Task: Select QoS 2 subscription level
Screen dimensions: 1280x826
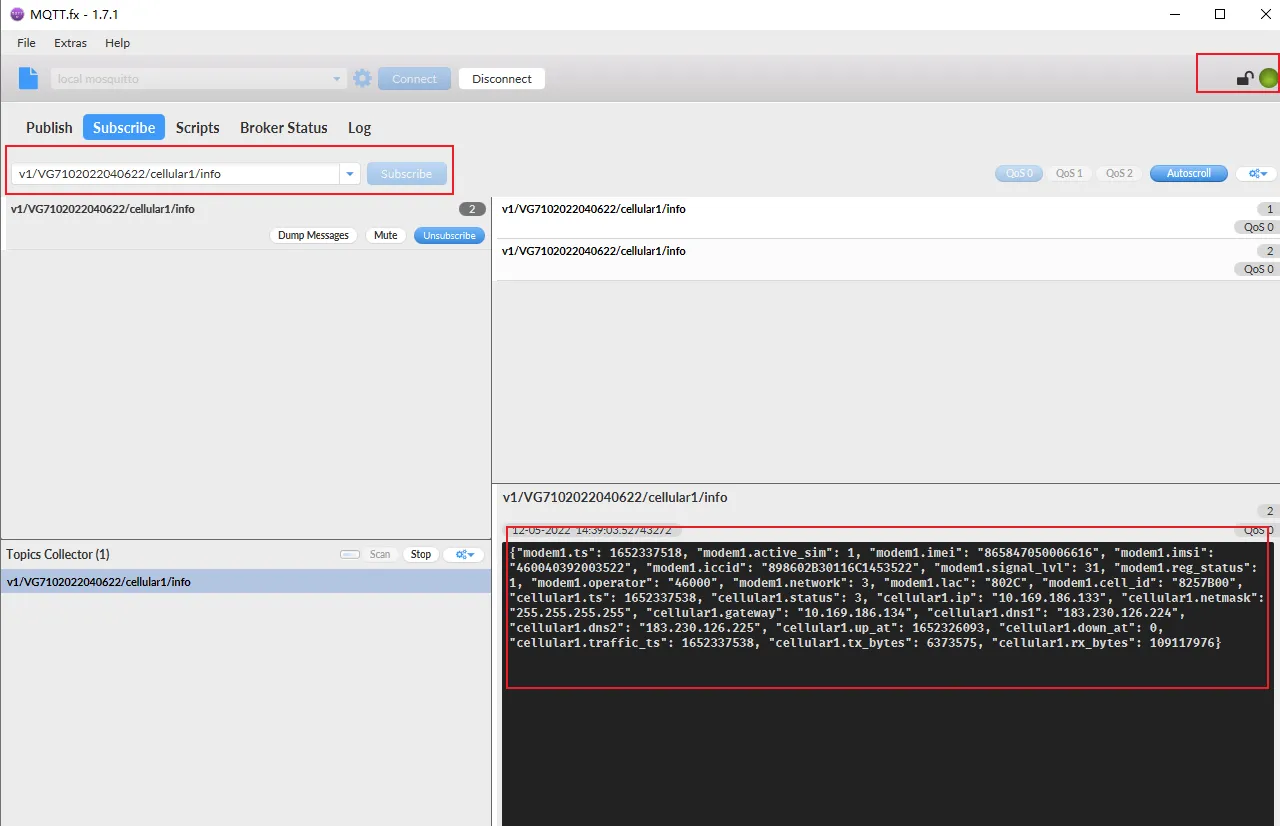Action: pyautogui.click(x=1119, y=174)
